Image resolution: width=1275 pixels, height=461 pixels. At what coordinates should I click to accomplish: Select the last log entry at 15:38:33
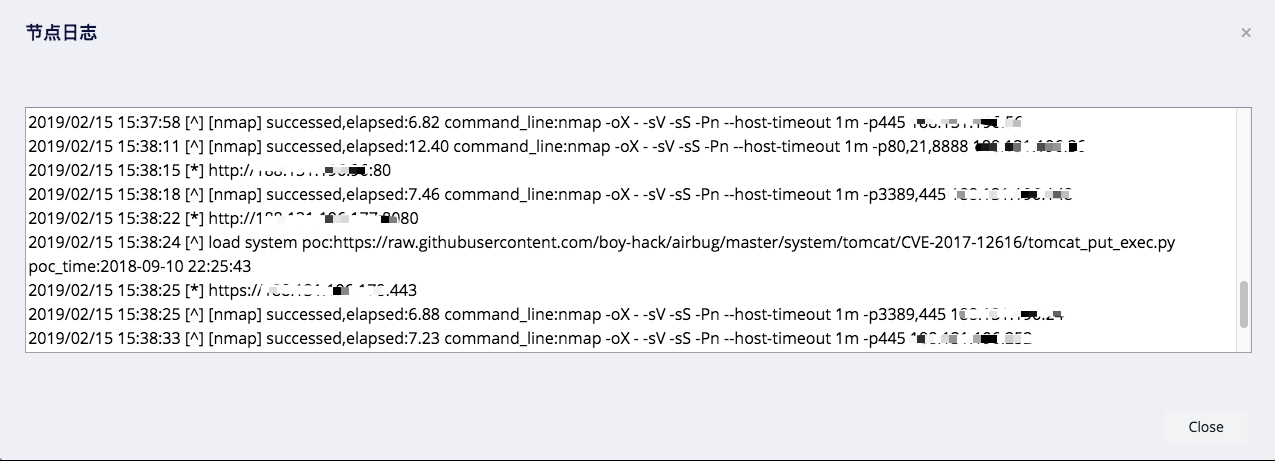click(x=530, y=339)
